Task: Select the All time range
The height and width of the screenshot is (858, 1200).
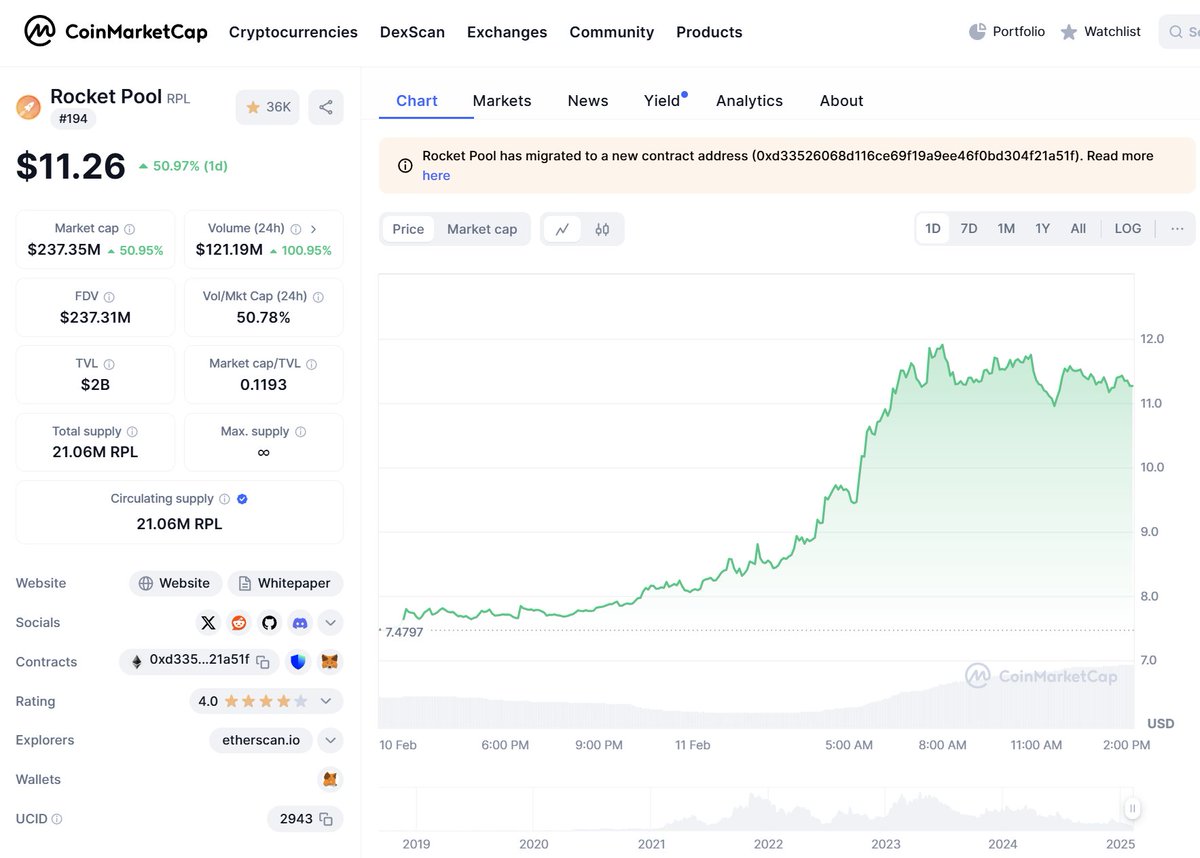Action: coord(1078,228)
